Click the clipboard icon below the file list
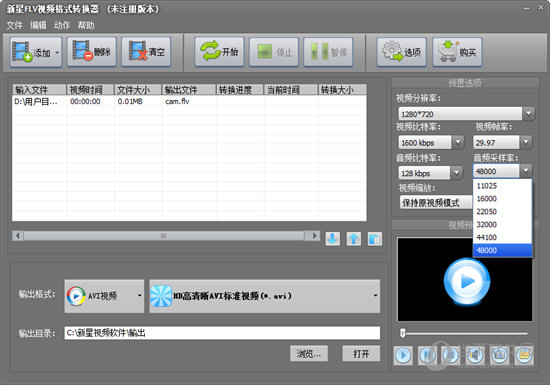The width and height of the screenshot is (550, 385). tap(375, 239)
